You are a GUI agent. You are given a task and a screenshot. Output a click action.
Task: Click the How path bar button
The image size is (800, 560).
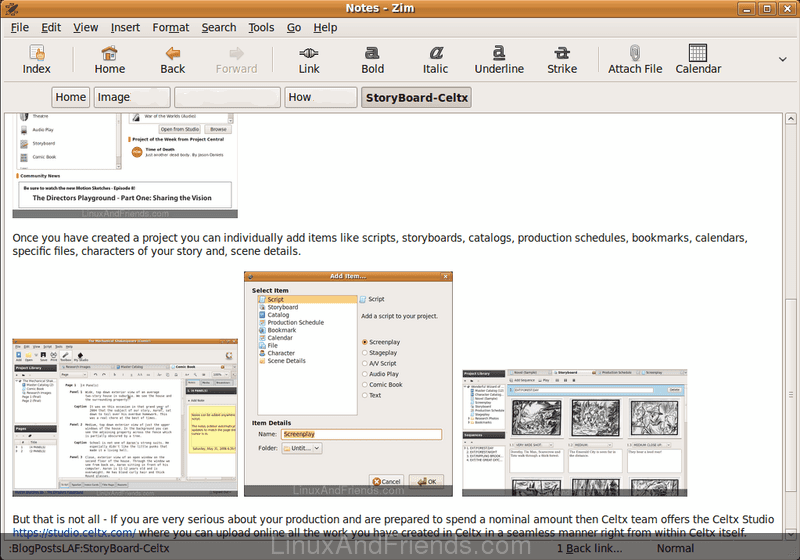[318, 97]
